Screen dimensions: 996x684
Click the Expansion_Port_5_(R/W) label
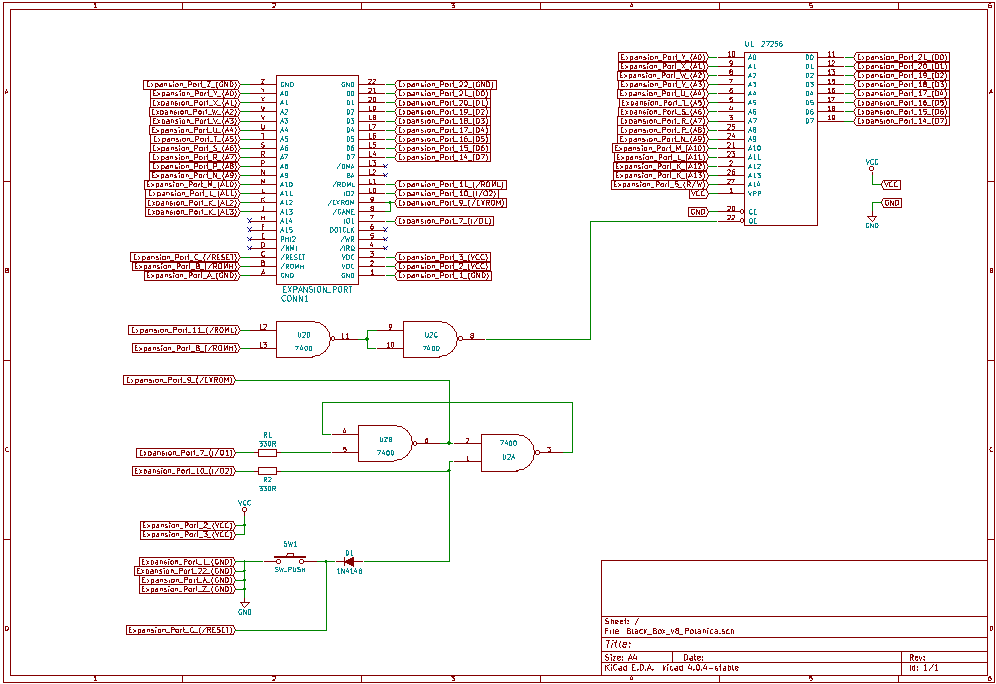click(x=659, y=185)
